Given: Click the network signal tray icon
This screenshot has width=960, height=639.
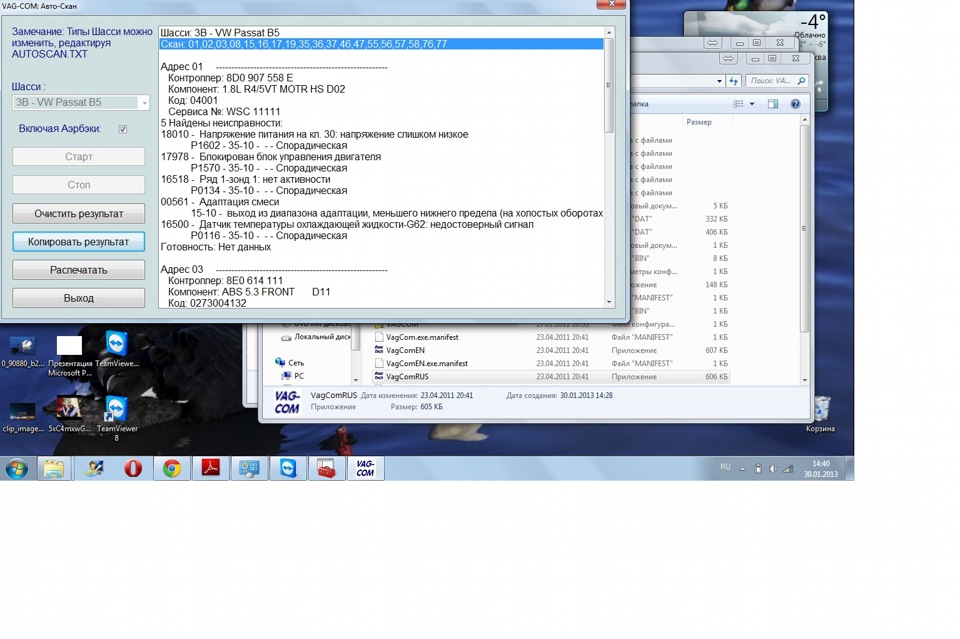Looking at the screenshot, I should (x=788, y=469).
